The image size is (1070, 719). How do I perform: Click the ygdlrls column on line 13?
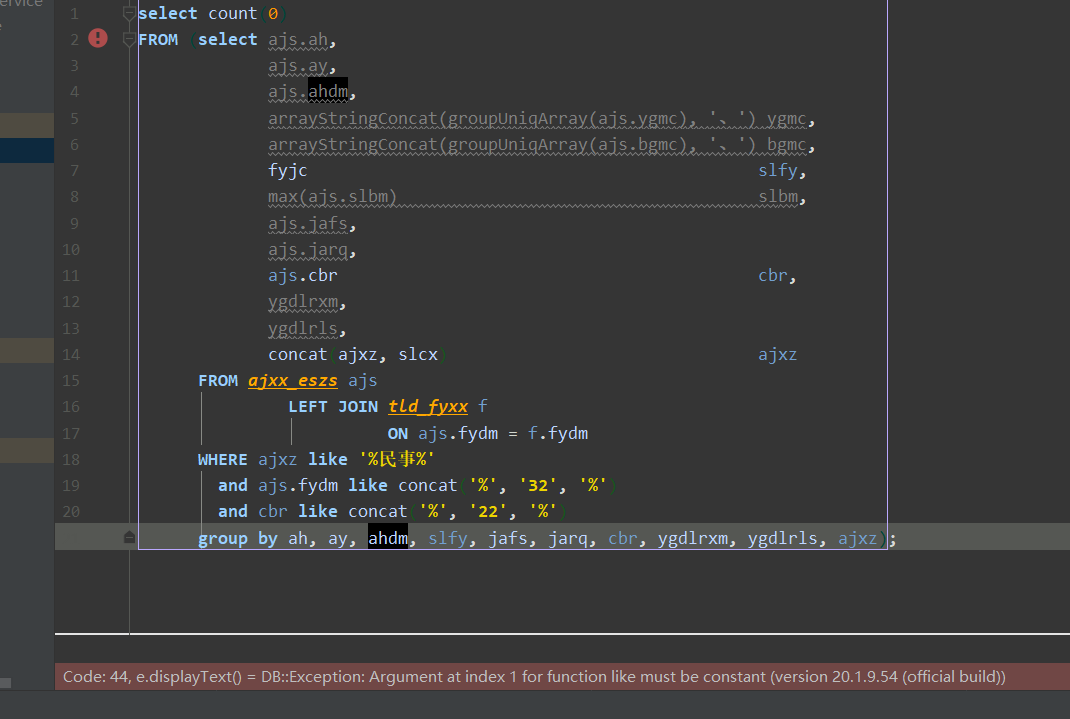(303, 328)
